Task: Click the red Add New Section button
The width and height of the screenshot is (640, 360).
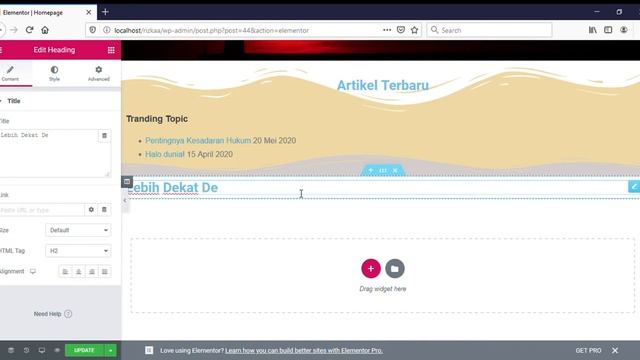Action: click(x=371, y=269)
